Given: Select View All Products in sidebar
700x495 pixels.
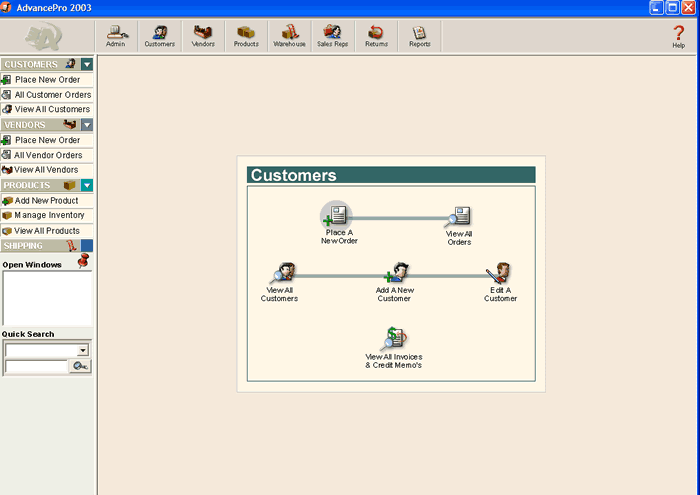Looking at the screenshot, I should coord(47,231).
